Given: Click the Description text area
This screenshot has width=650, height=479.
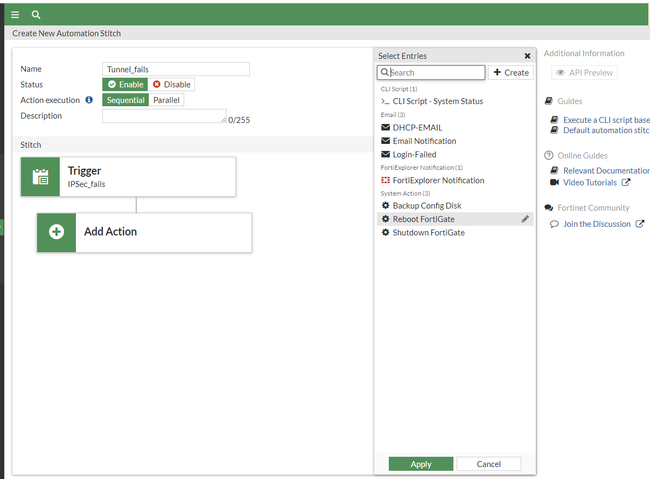Looking at the screenshot, I should point(165,116).
